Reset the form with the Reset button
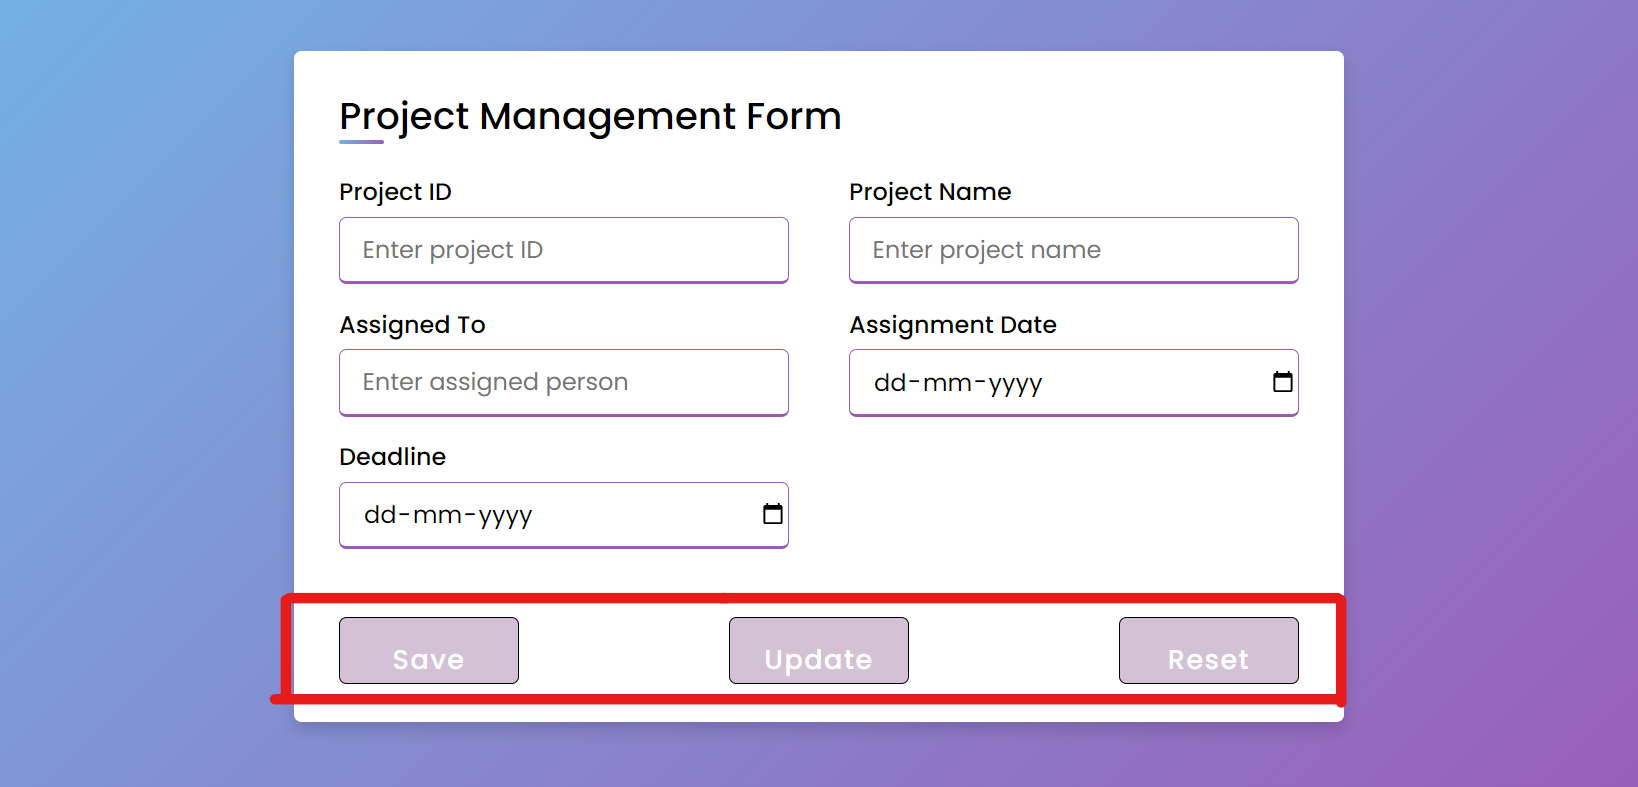Screen dimensions: 1638x787 [1208, 650]
